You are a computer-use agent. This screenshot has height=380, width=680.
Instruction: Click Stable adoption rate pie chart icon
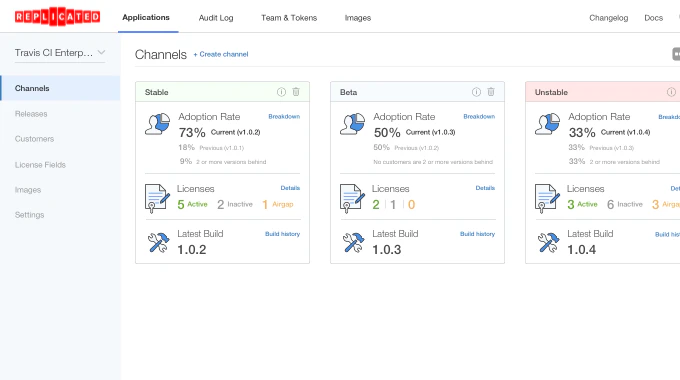(x=157, y=124)
